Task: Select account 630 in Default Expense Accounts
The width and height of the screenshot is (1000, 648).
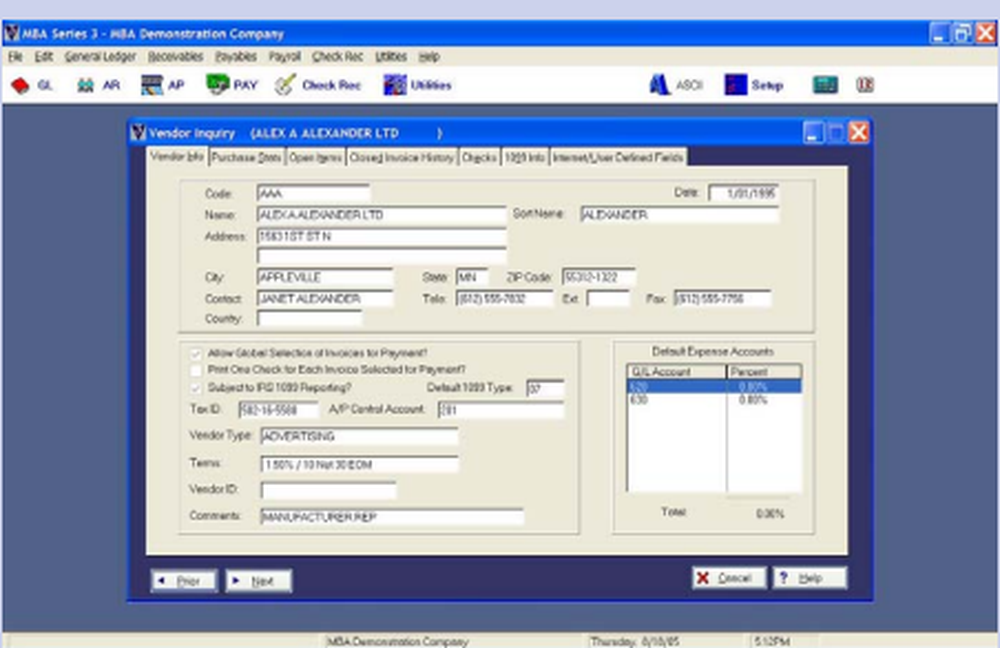Action: 660,400
